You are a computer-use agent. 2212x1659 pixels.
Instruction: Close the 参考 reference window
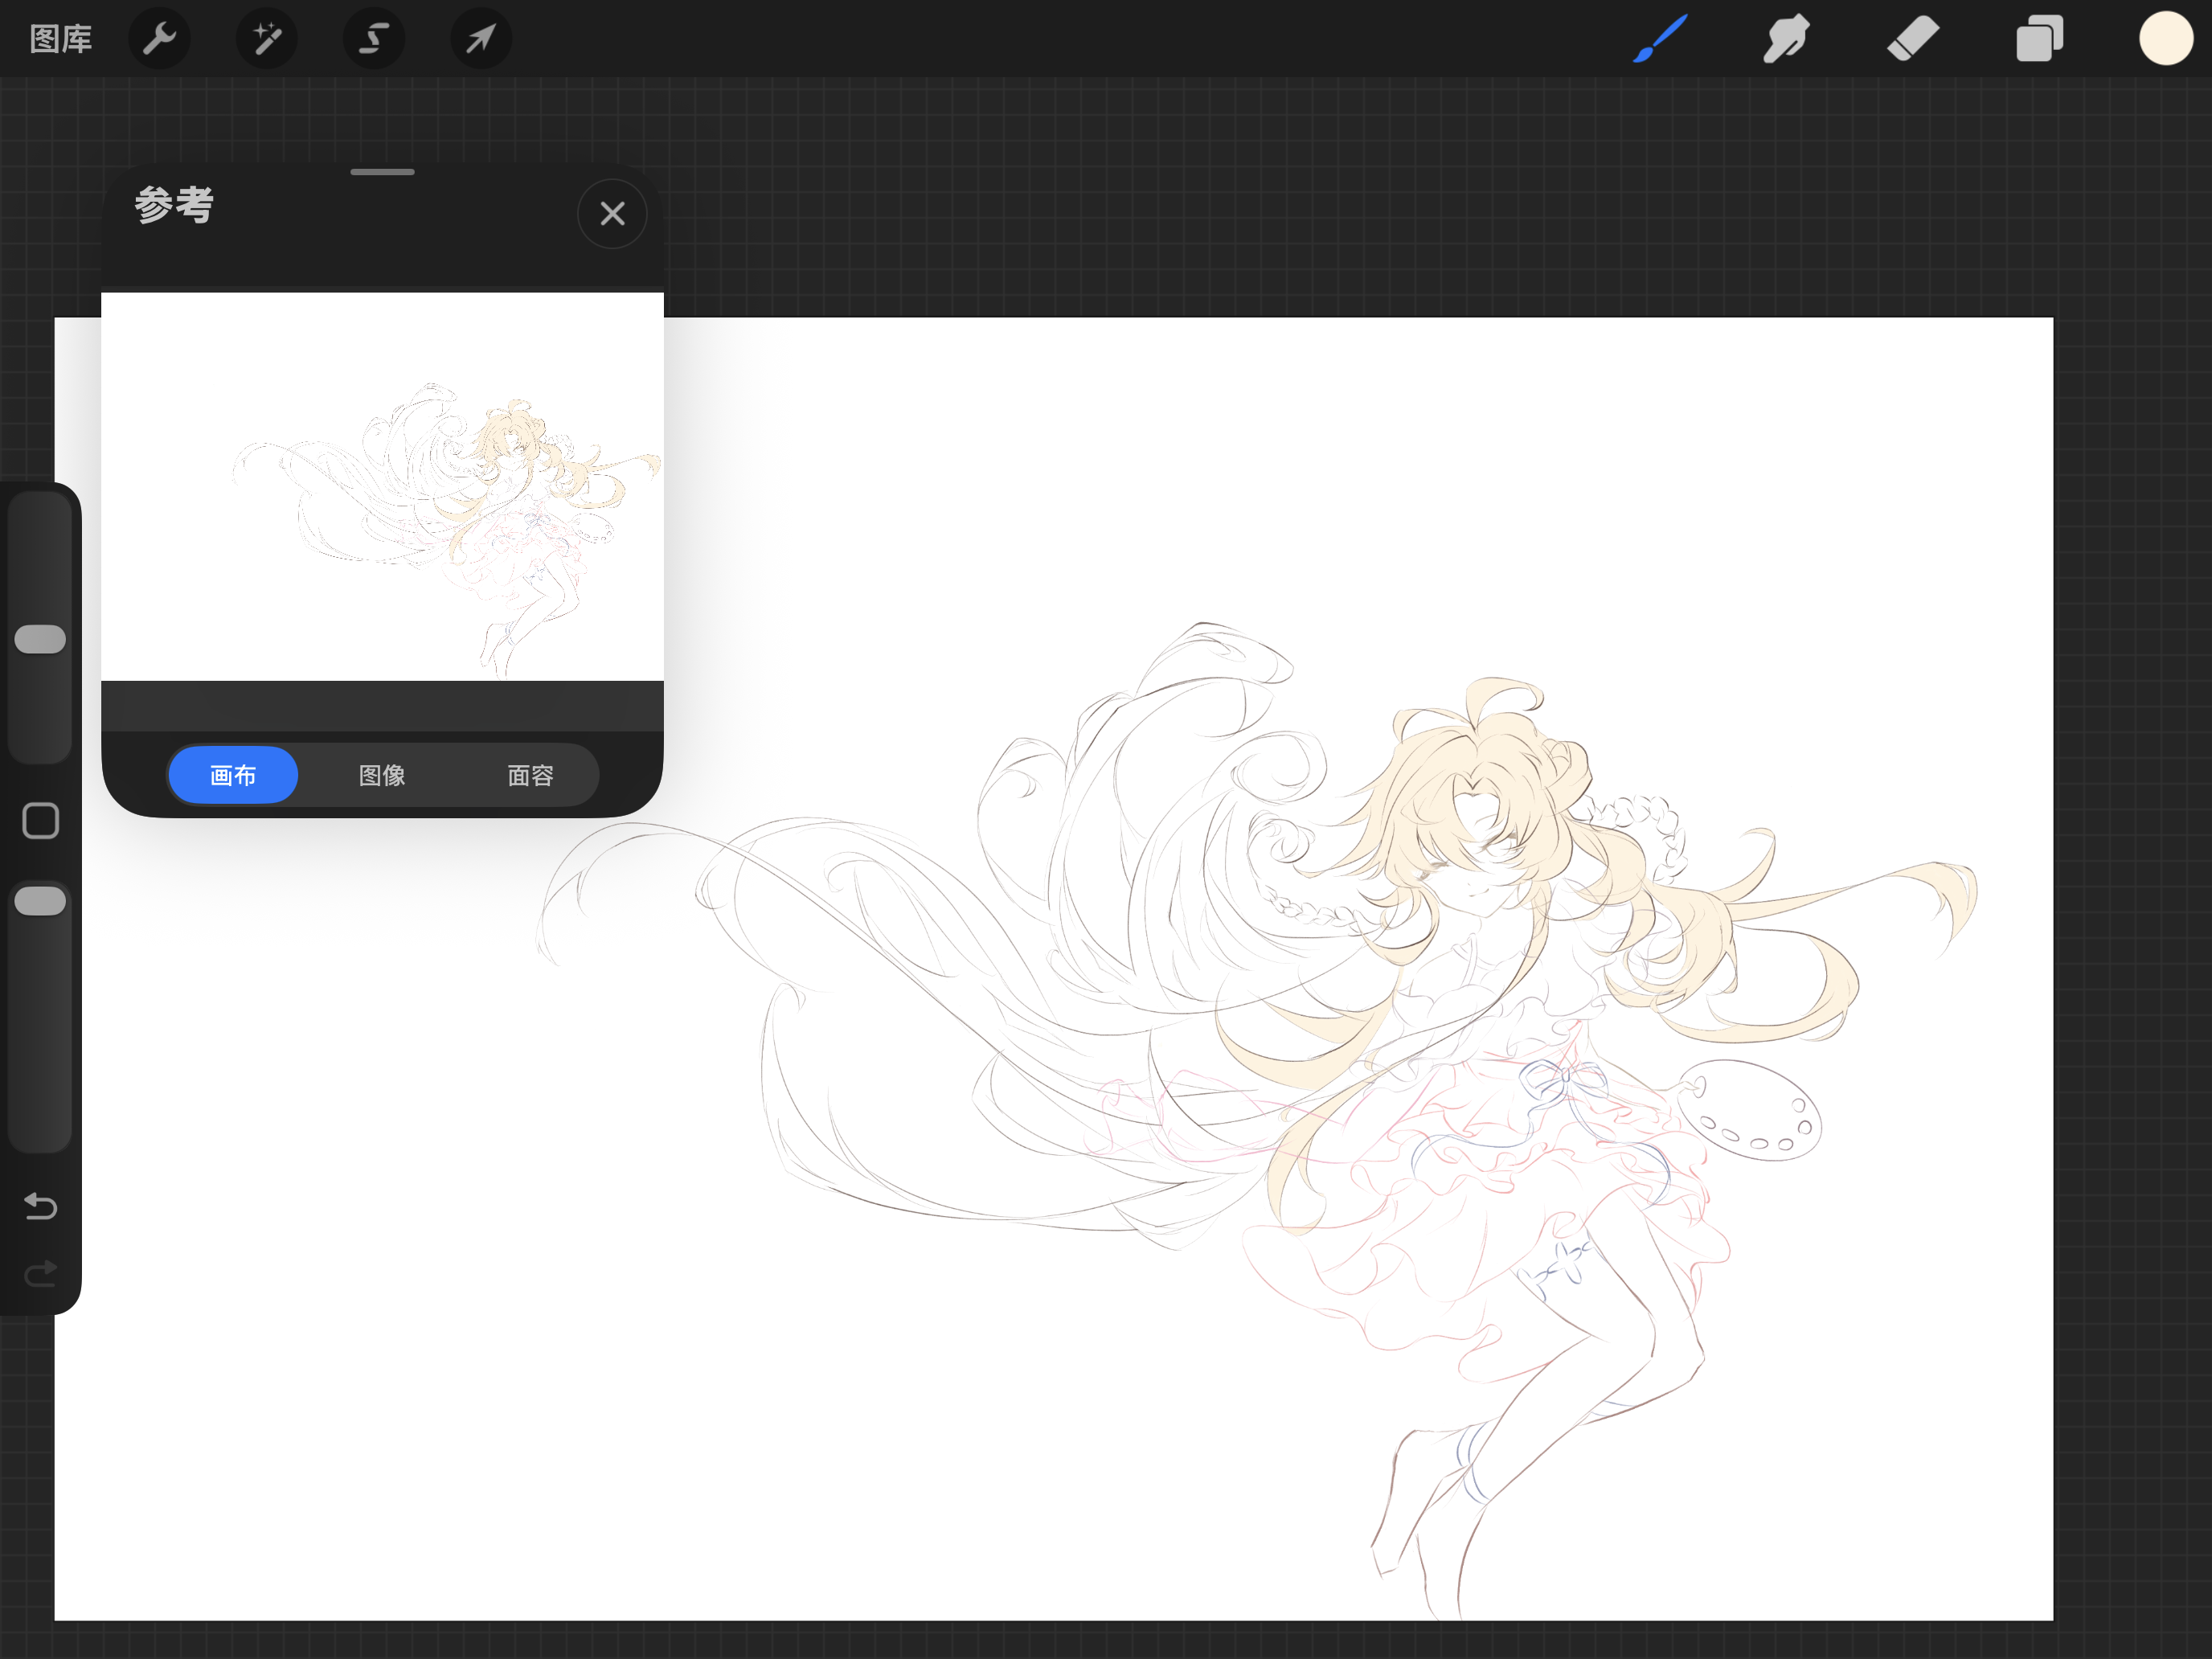coord(612,213)
